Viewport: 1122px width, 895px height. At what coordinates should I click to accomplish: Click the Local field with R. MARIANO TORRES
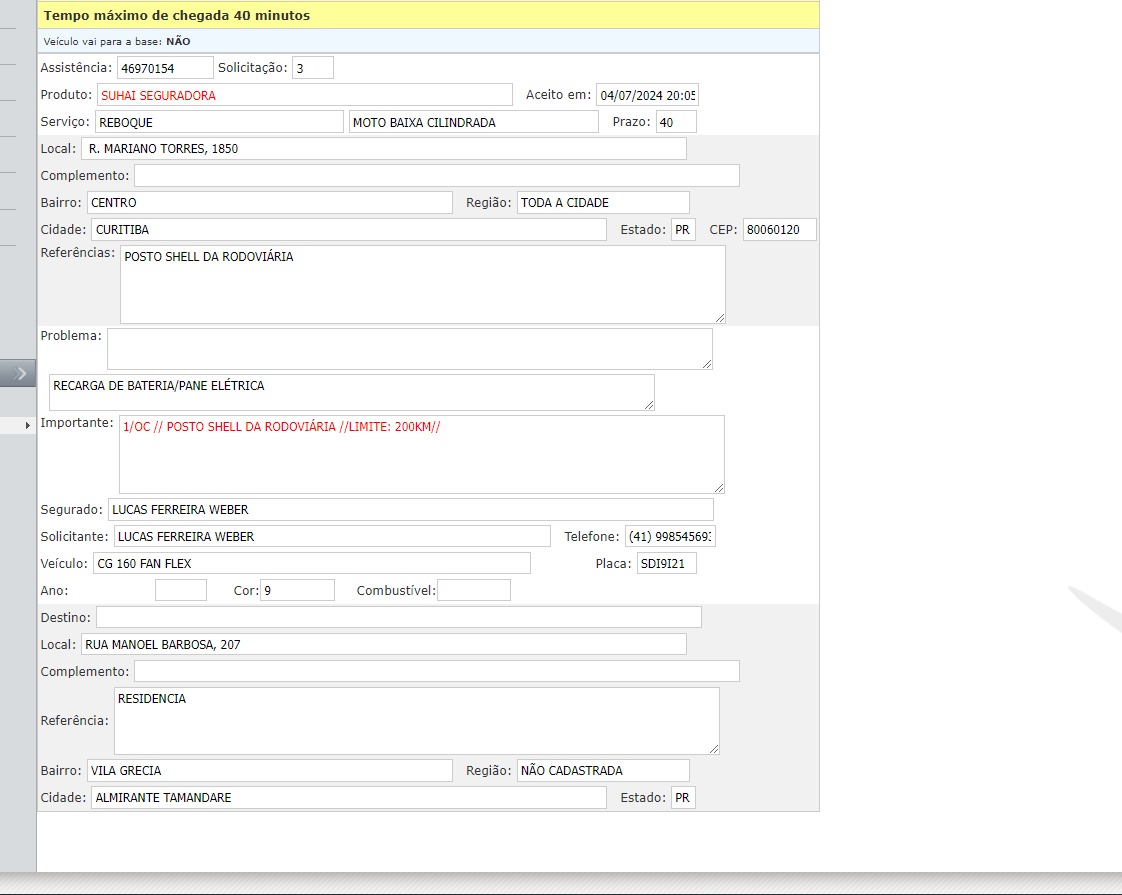pyautogui.click(x=384, y=149)
